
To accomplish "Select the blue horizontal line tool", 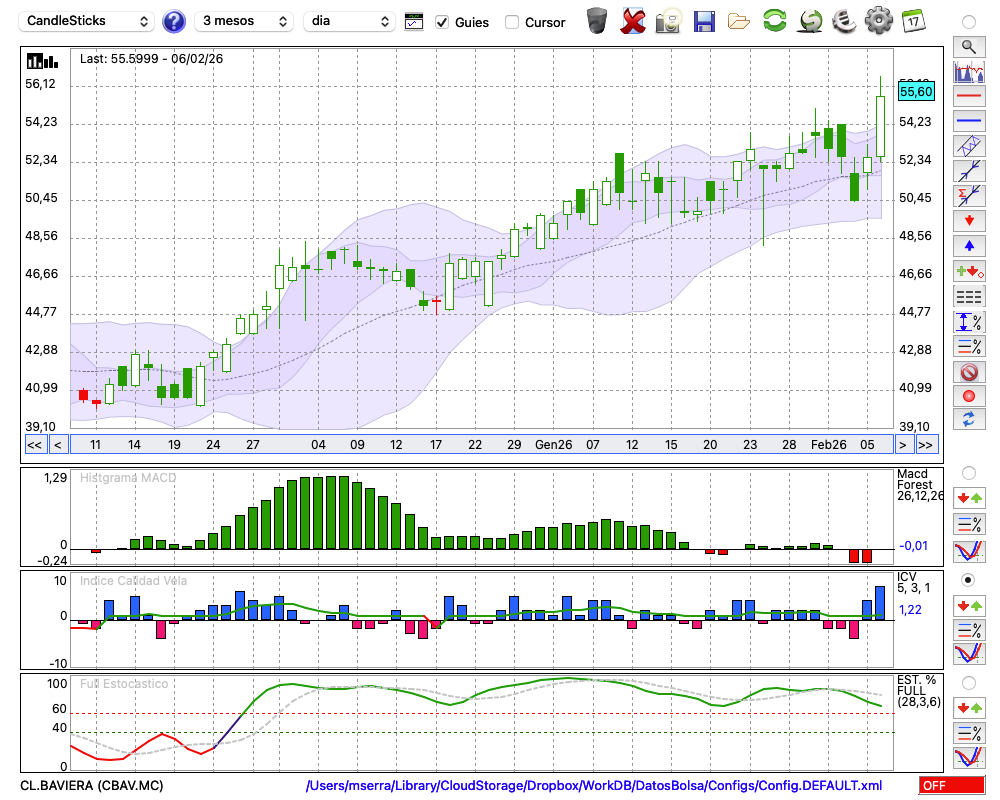I will [x=968, y=121].
